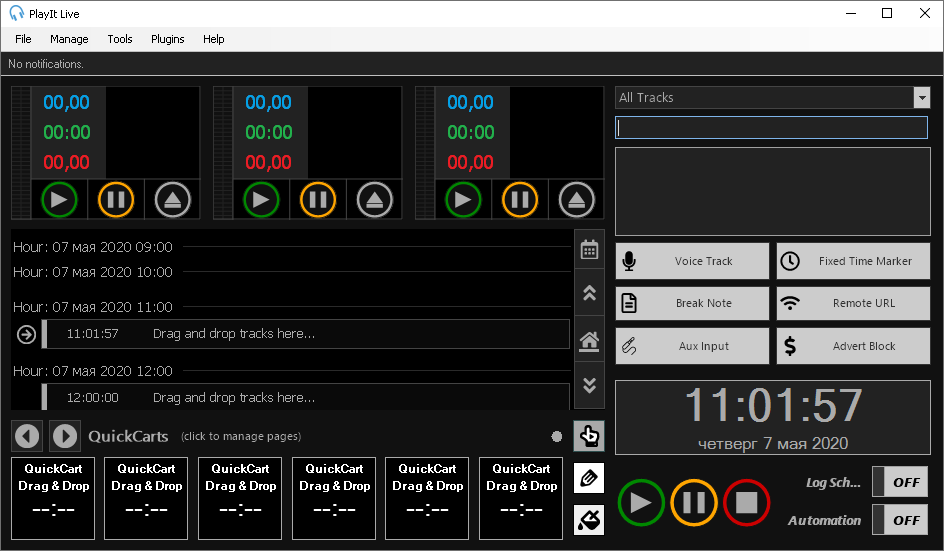Screen dimensions: 944x551
Task: Eject the track from the third player
Action: click(576, 199)
